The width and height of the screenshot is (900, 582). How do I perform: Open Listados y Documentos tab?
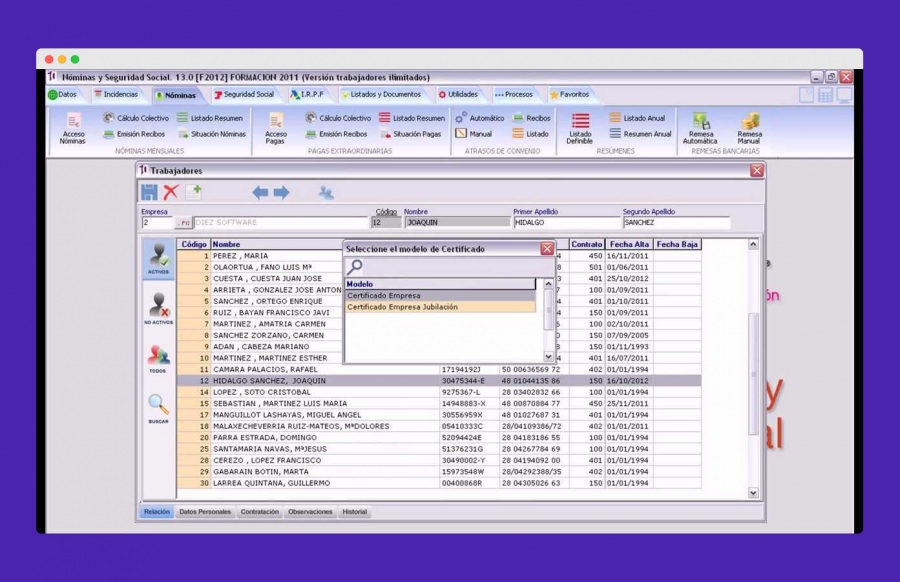[x=381, y=95]
